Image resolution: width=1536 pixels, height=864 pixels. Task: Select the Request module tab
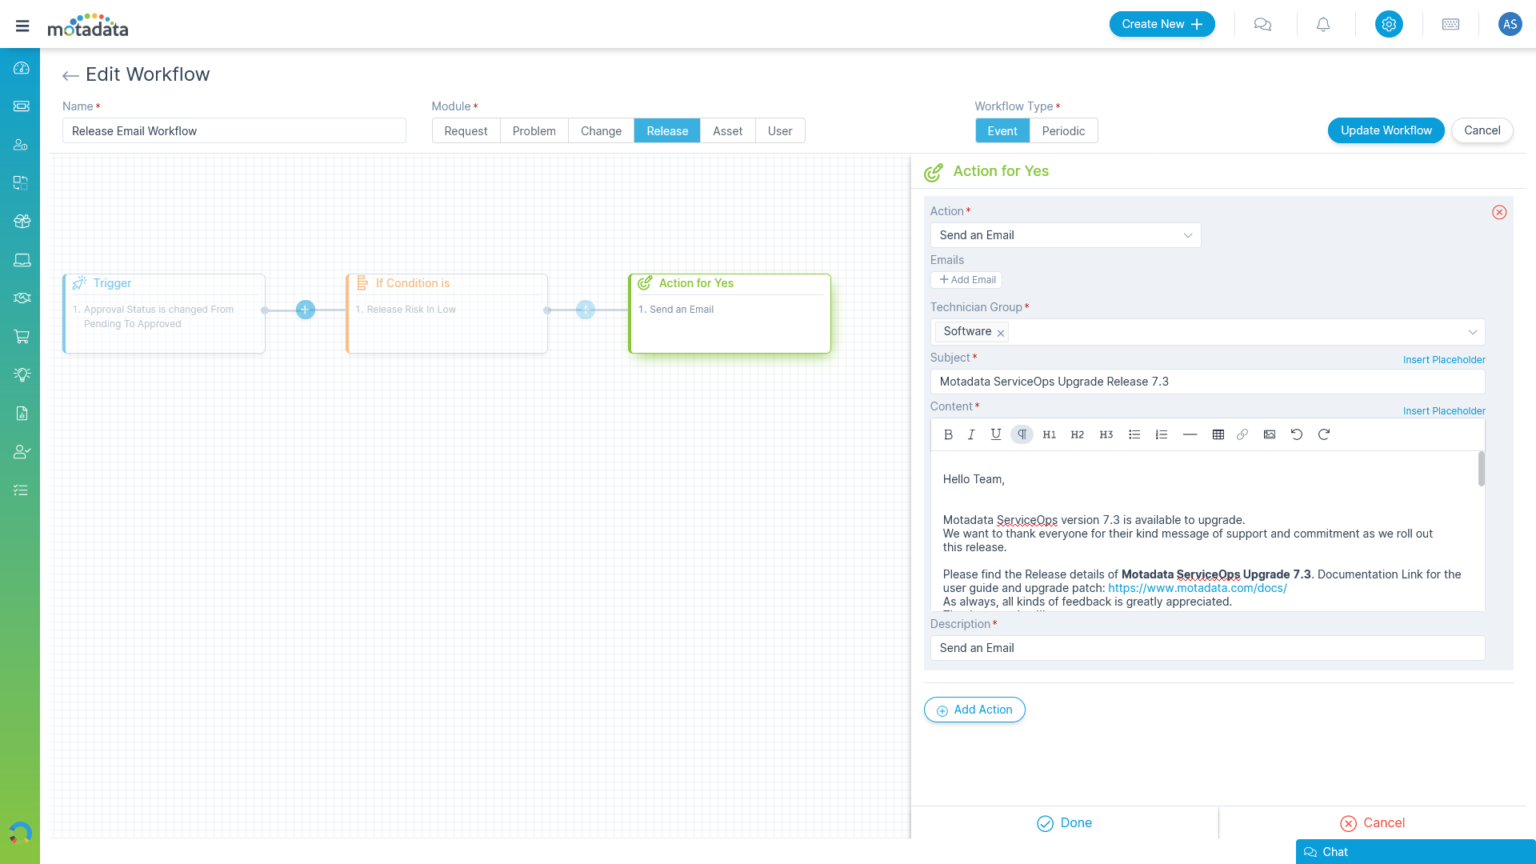pos(465,130)
